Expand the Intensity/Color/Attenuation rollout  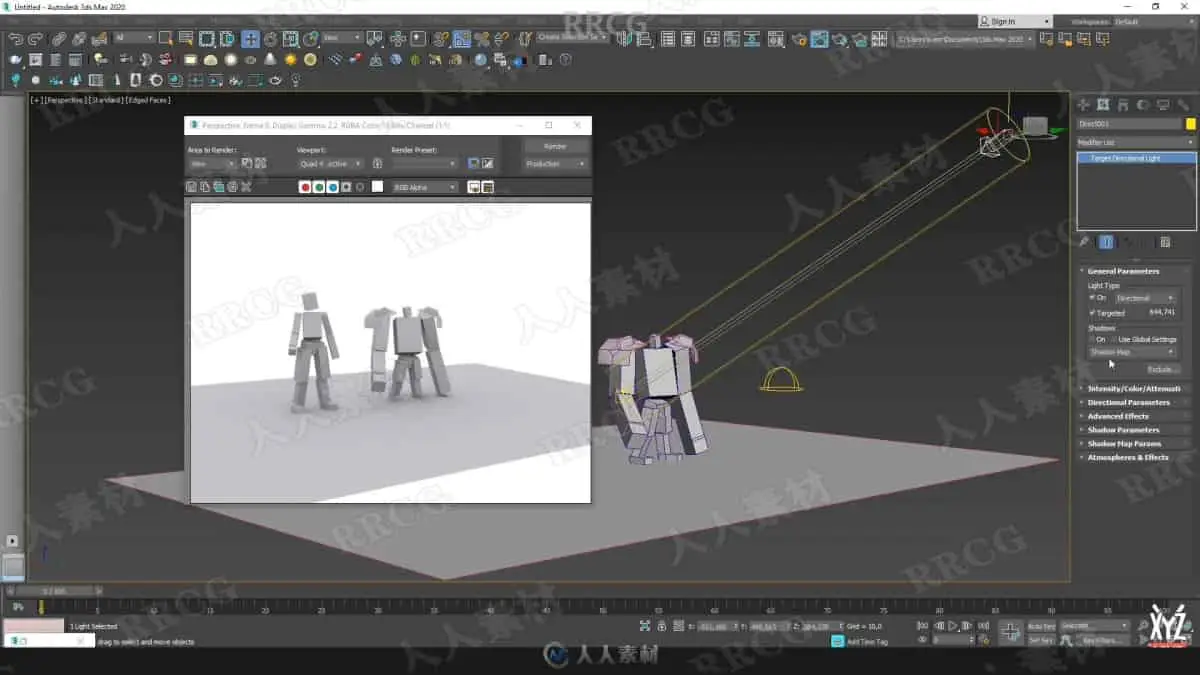(x=1134, y=388)
